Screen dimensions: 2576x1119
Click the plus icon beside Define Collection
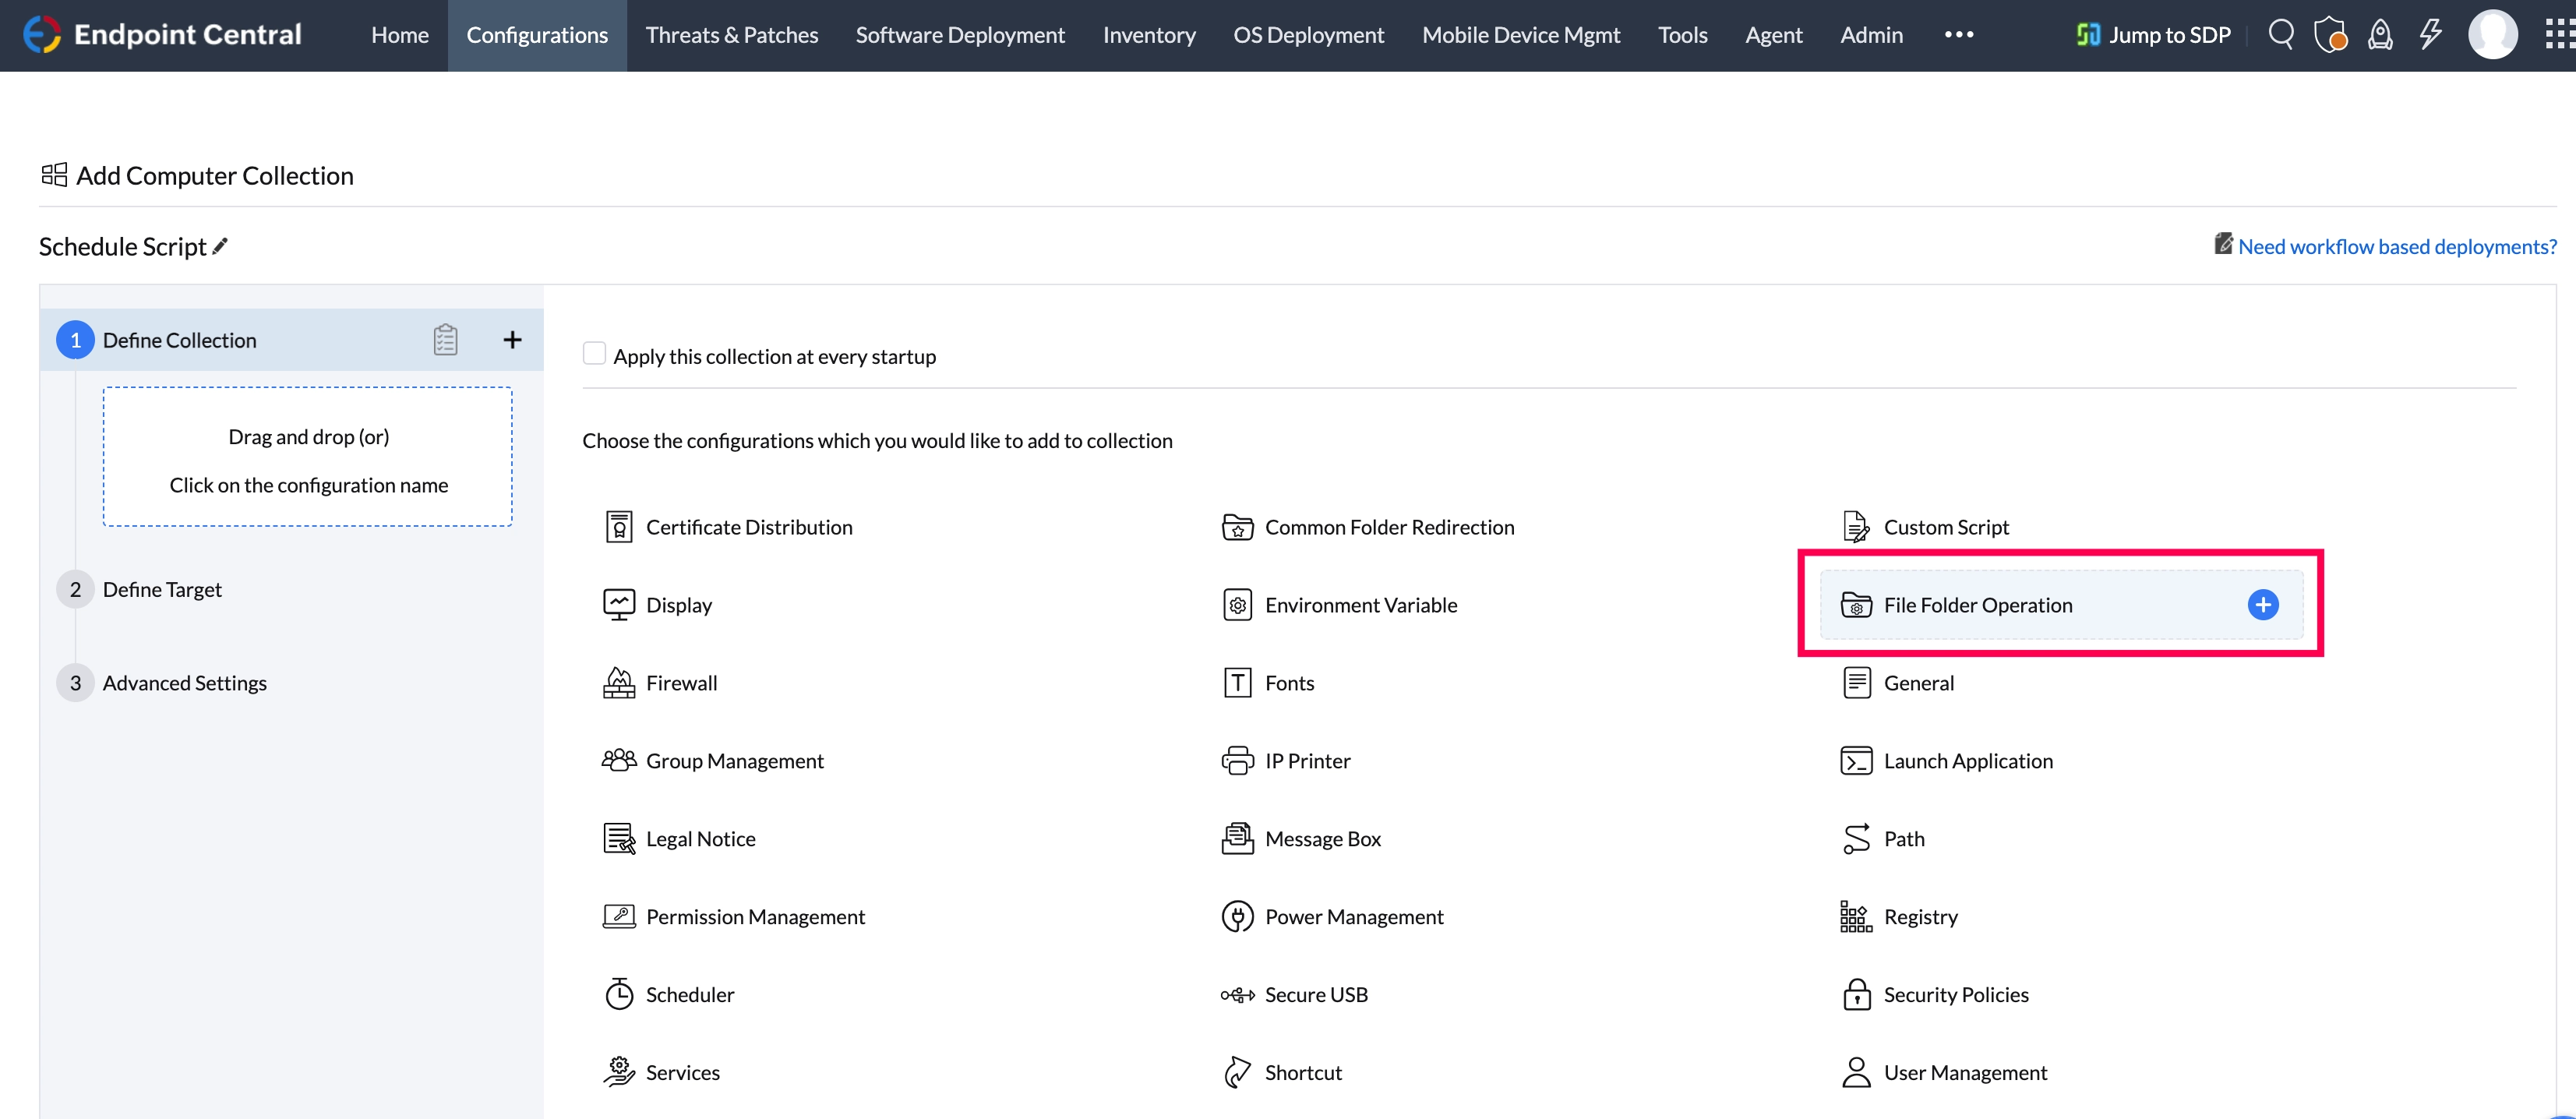coord(512,340)
